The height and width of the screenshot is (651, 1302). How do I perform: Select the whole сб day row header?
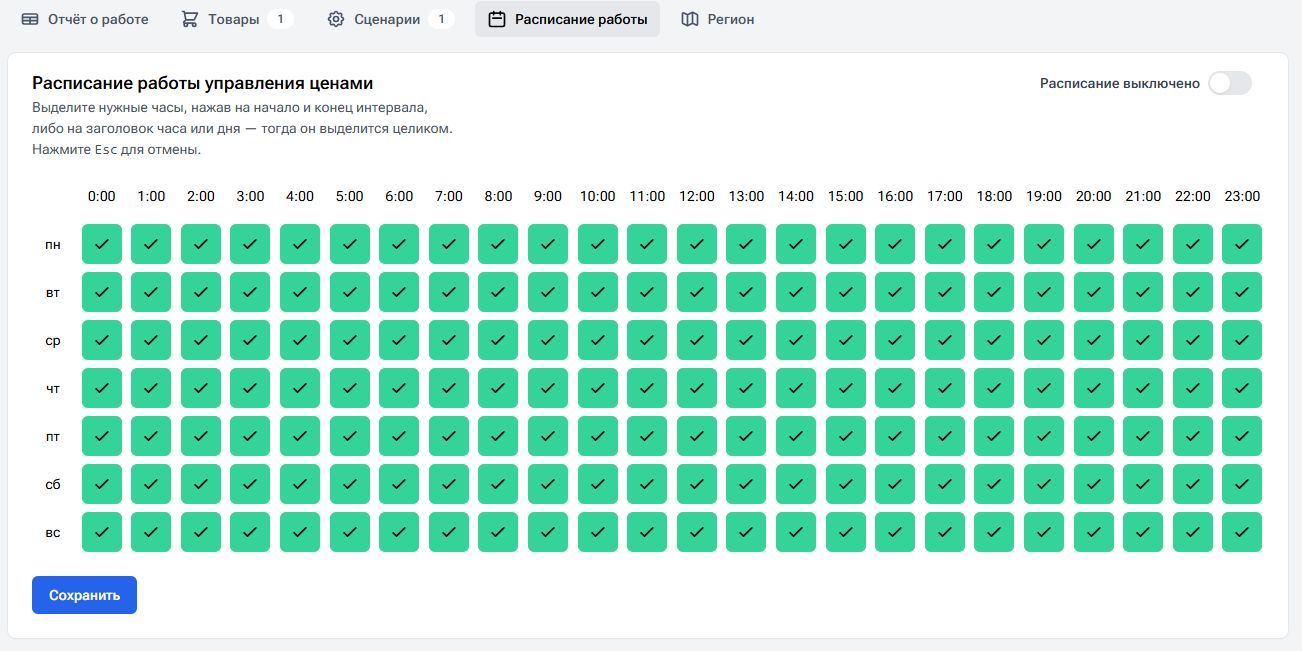pos(53,484)
